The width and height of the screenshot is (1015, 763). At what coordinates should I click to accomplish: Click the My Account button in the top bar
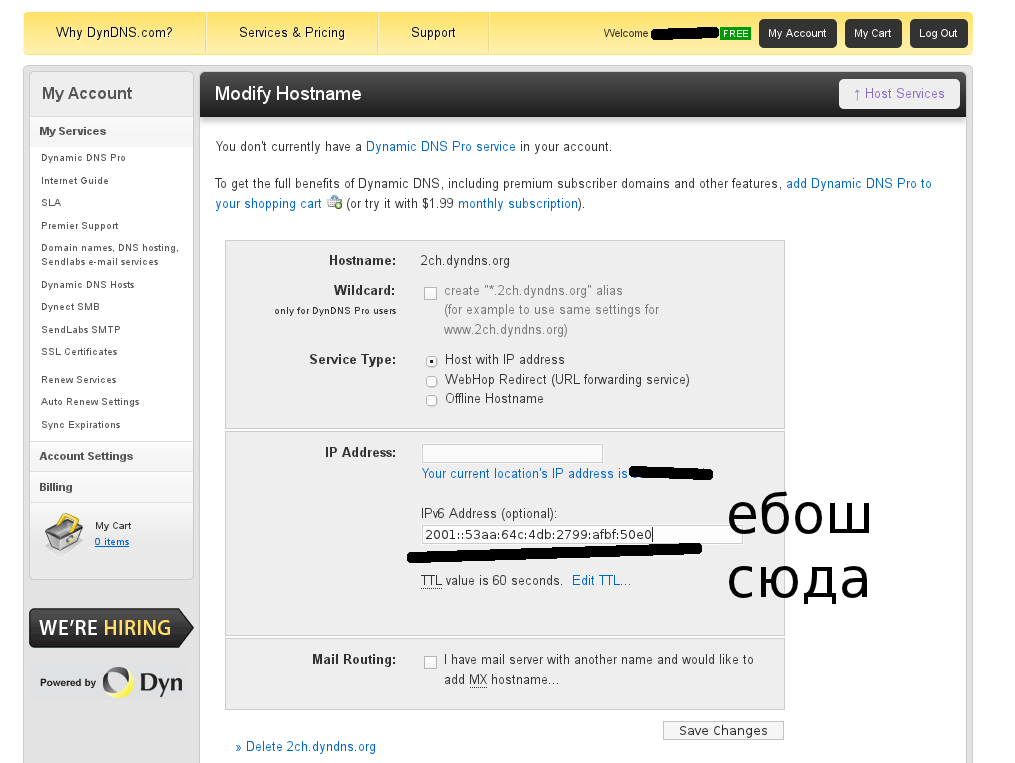tap(798, 34)
